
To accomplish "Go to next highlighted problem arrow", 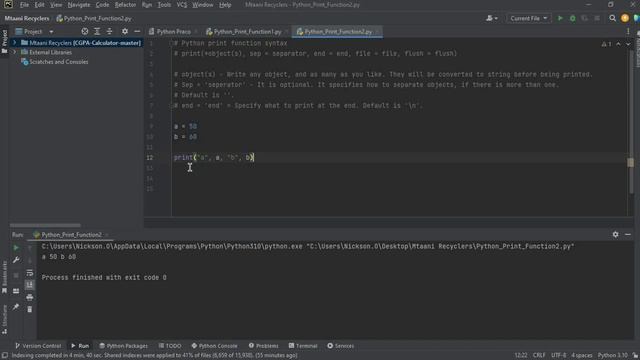I will [x=628, y=44].
